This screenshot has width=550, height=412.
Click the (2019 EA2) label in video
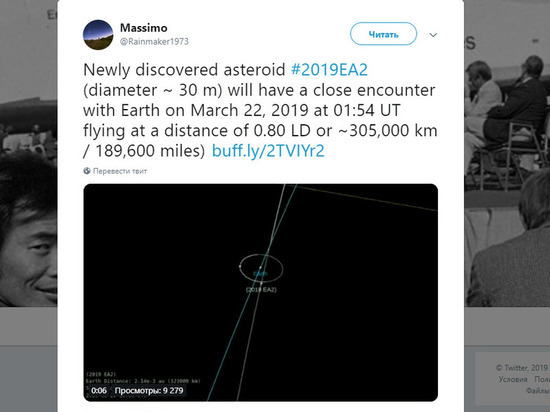261,290
